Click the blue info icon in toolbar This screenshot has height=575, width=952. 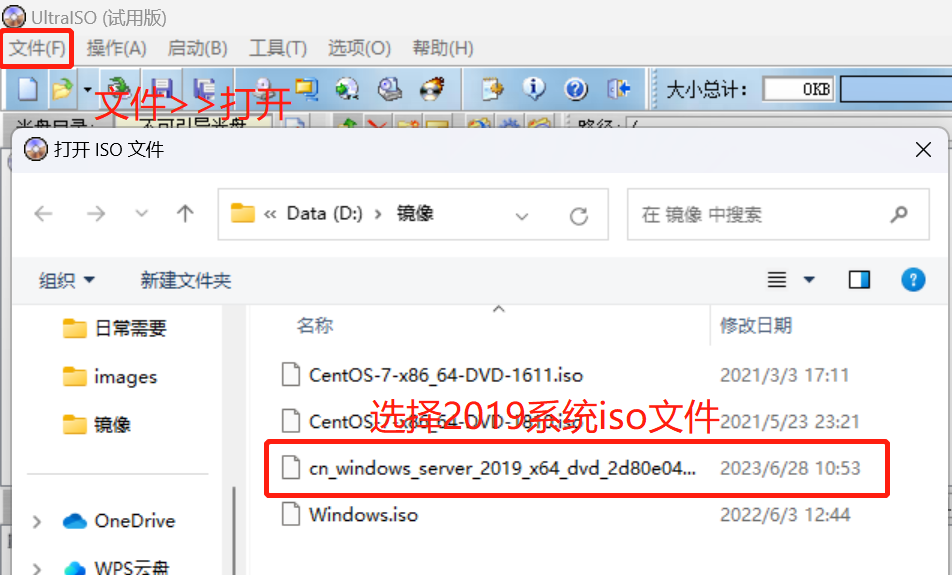tap(534, 89)
